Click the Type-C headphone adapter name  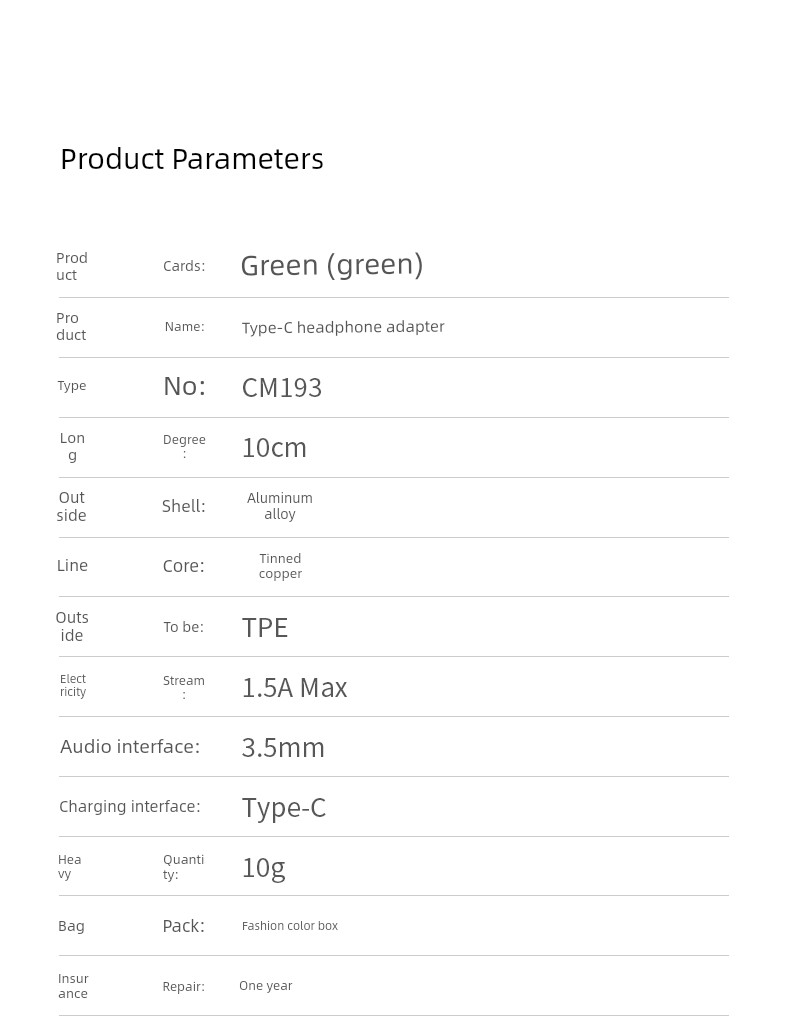click(343, 327)
